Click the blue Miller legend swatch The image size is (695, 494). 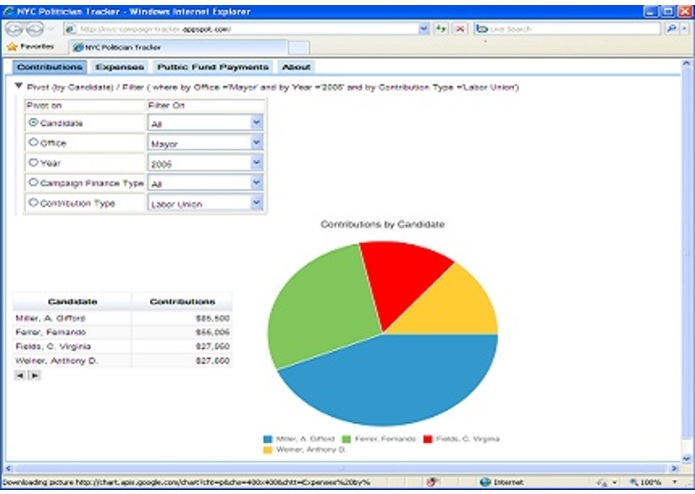tap(268, 439)
